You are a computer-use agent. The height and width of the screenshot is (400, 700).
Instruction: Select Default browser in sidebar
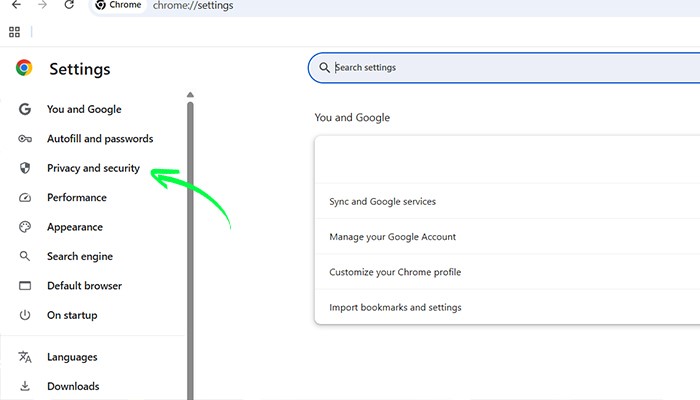[x=84, y=286]
